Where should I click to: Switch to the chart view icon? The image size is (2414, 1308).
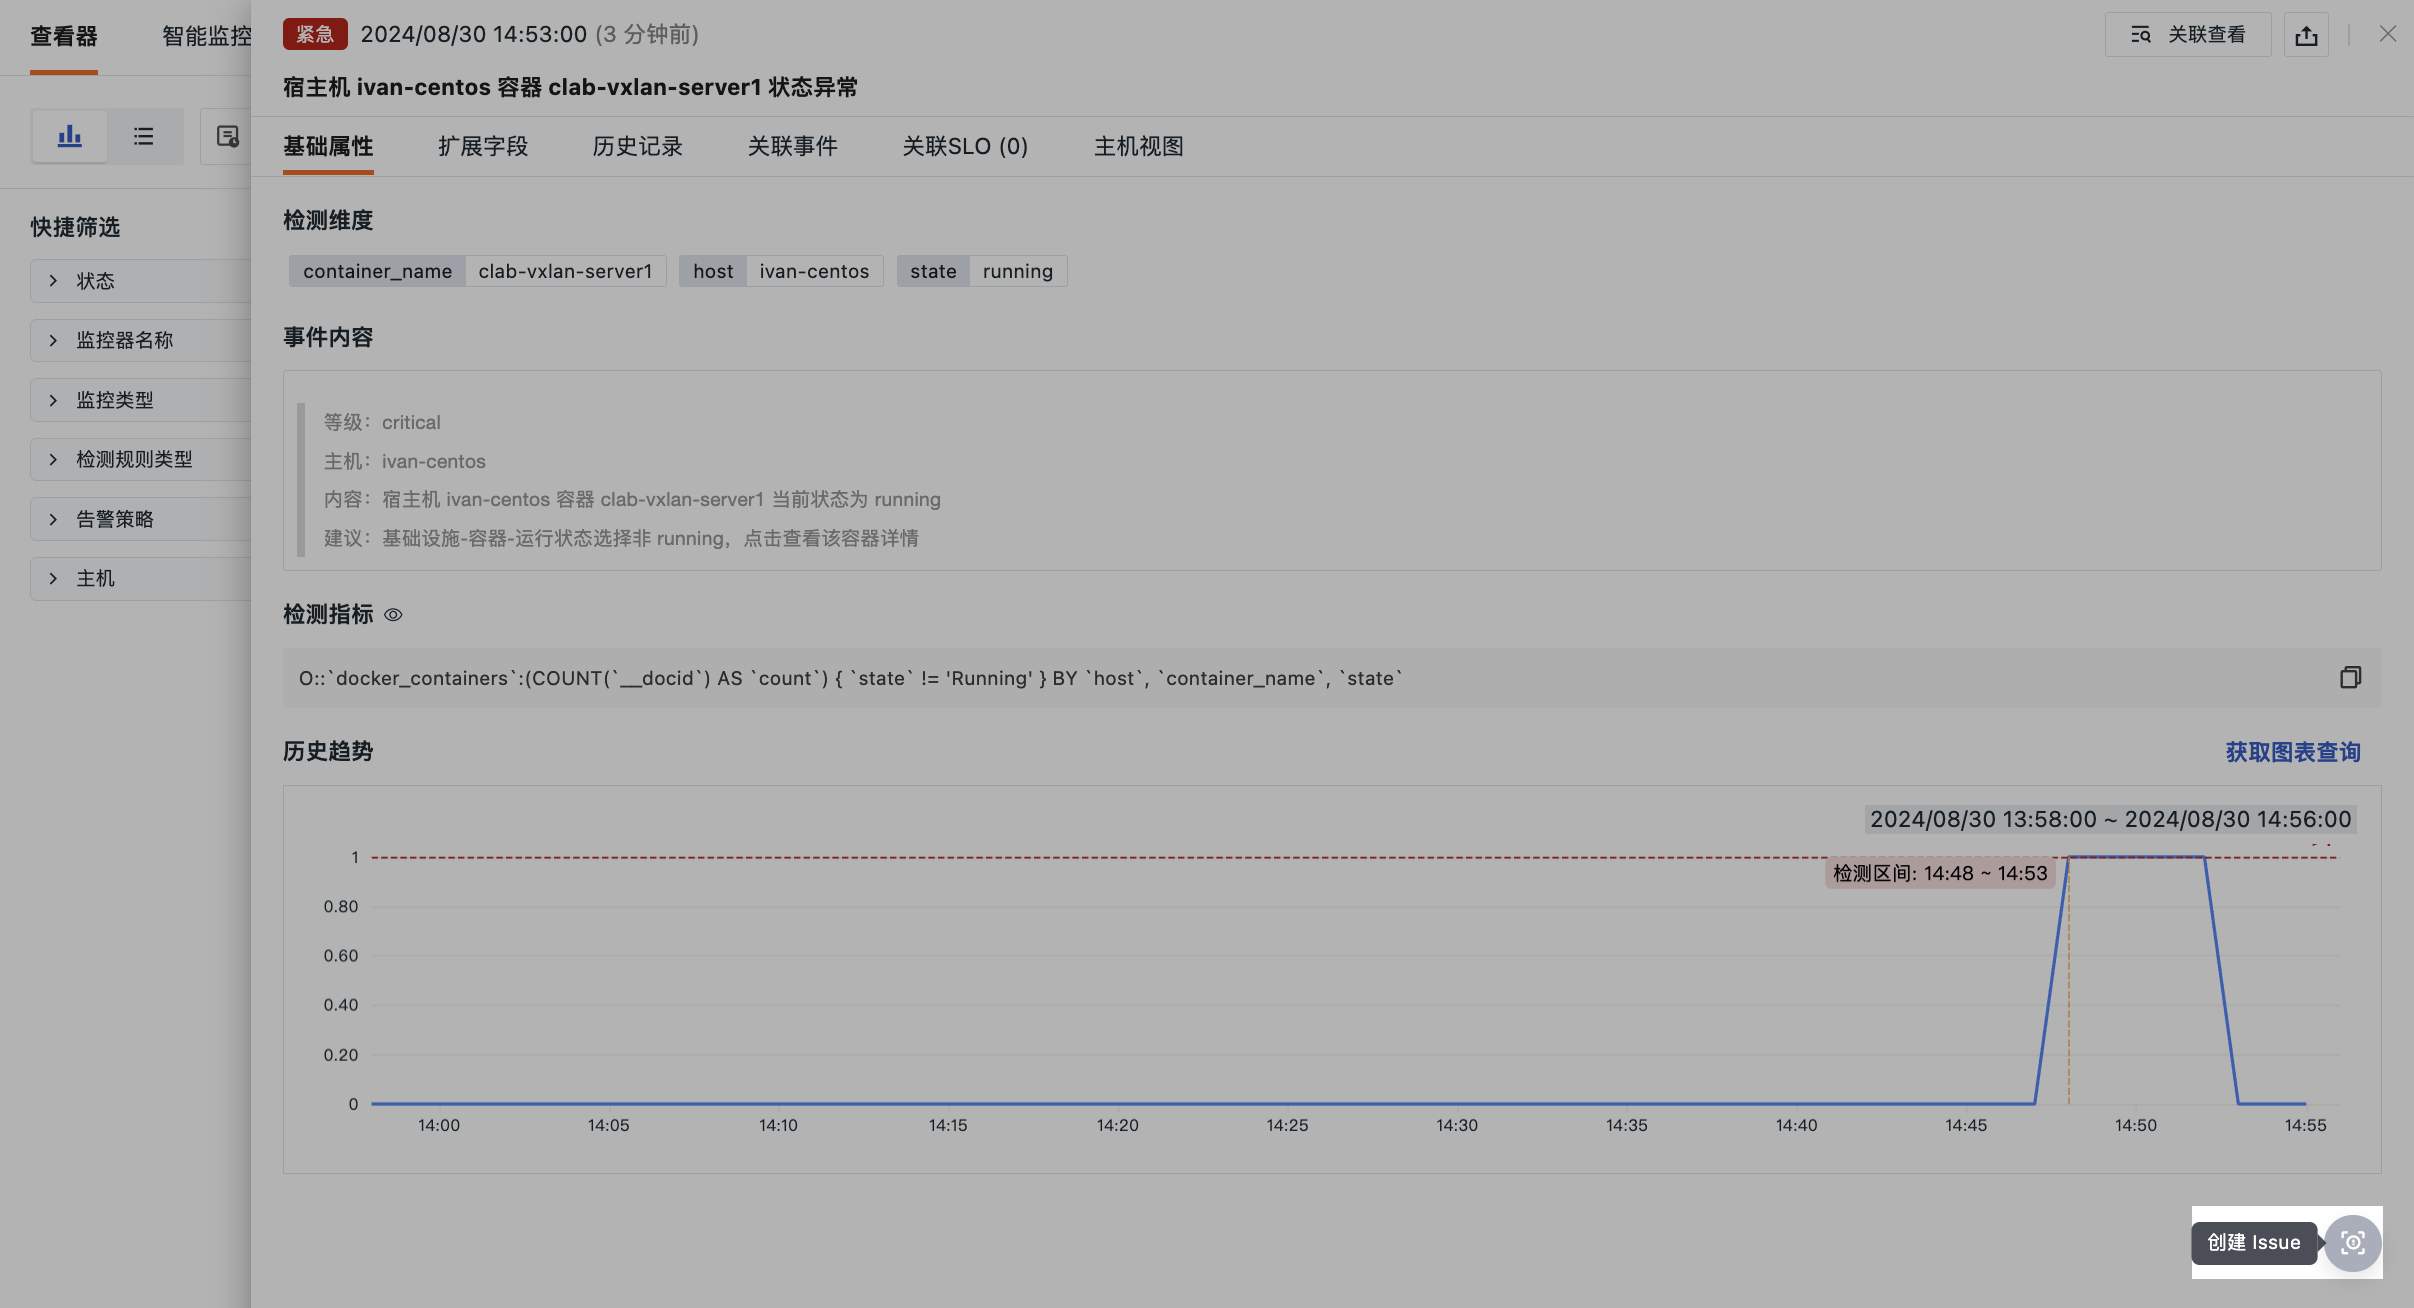click(69, 136)
